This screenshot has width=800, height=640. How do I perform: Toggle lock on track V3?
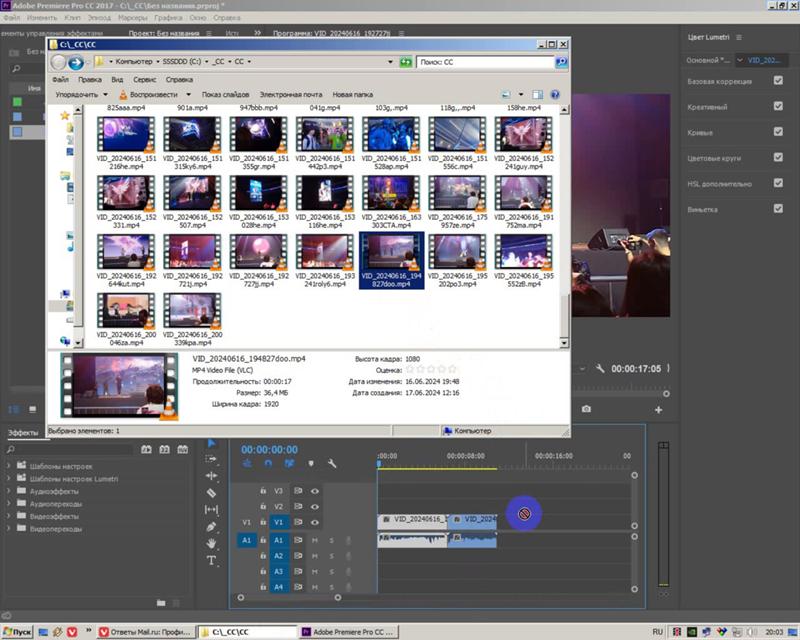263,491
